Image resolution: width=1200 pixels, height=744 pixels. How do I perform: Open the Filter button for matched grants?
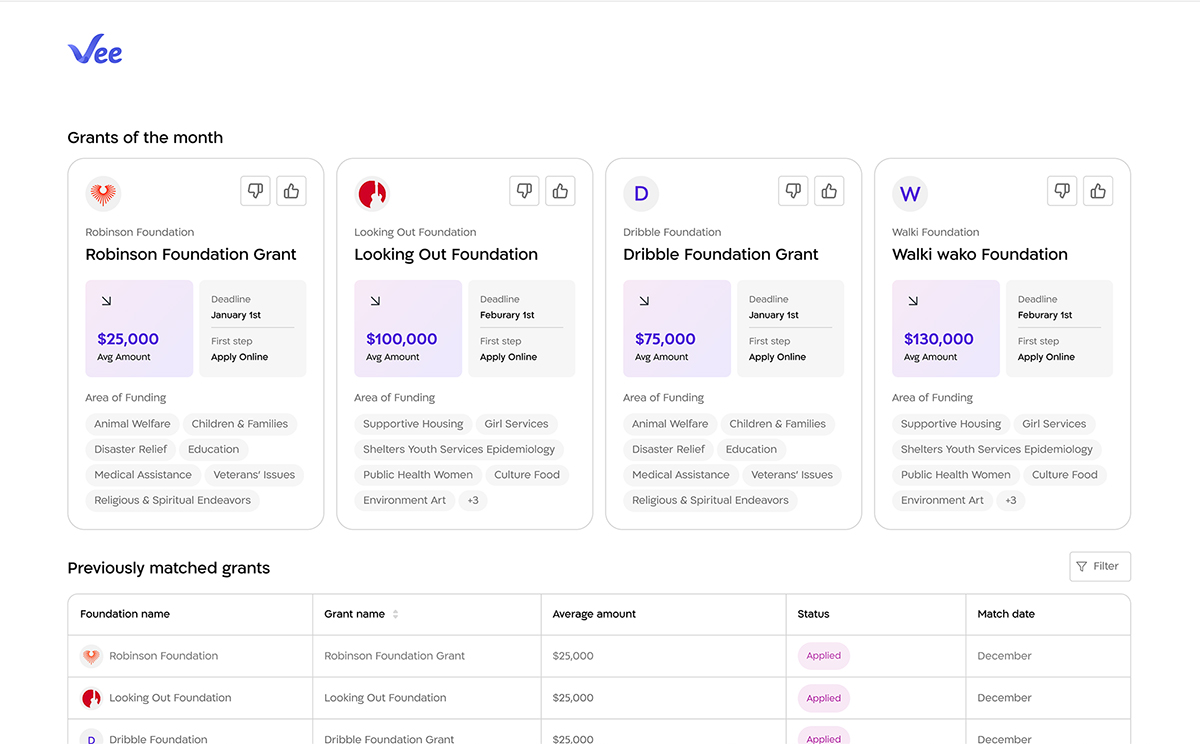point(1099,566)
